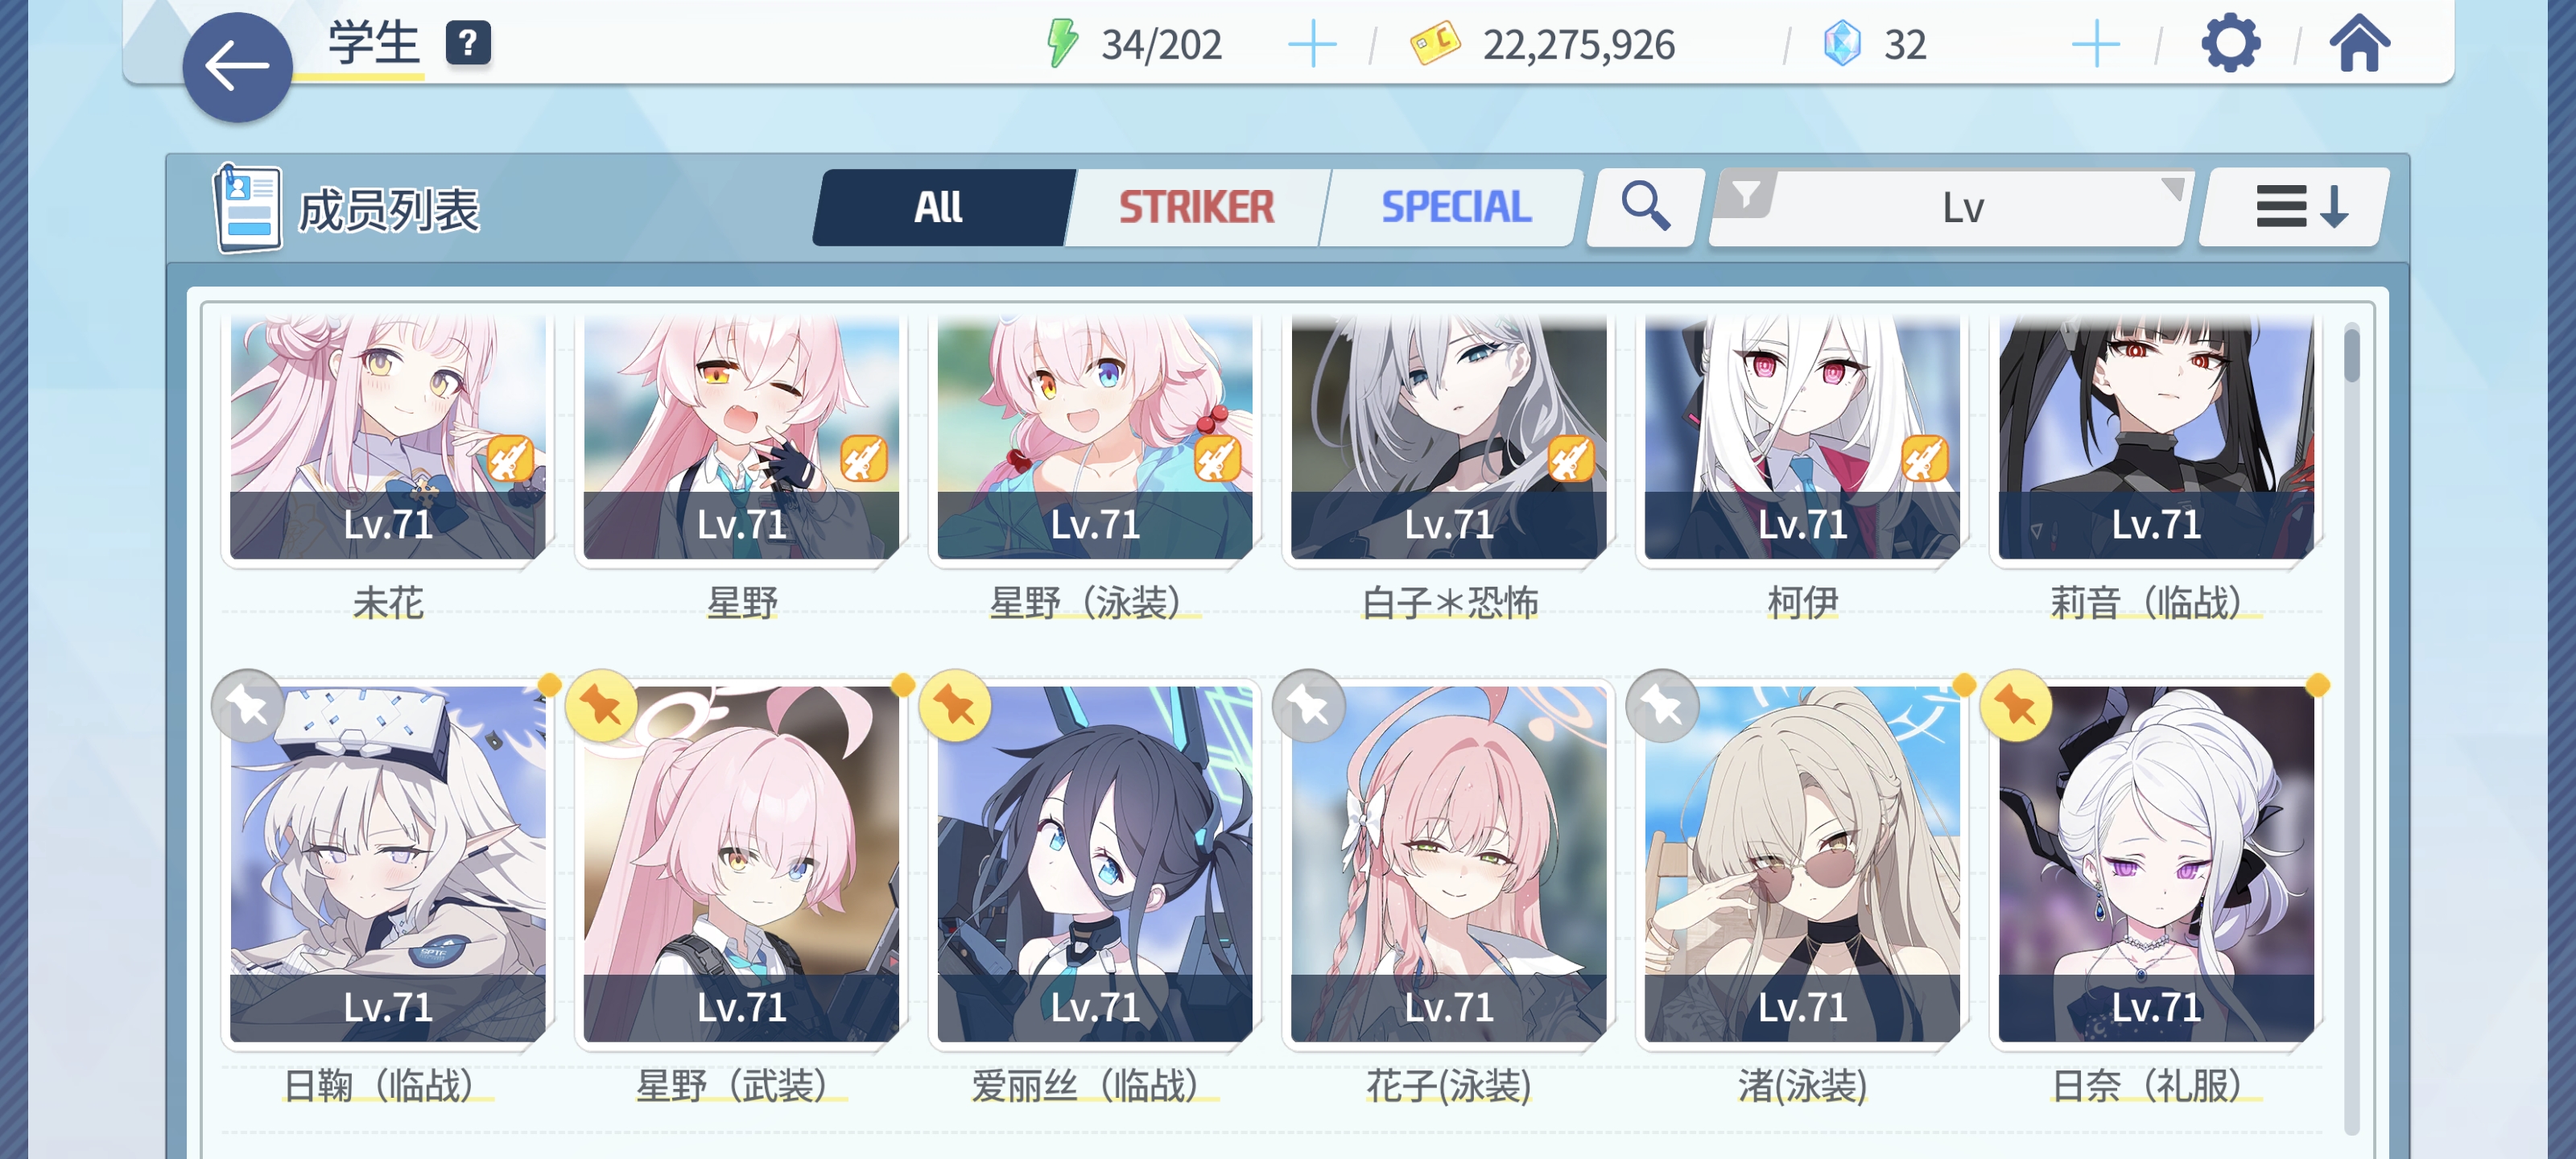This screenshot has width=2576, height=1159.
Task: Click the member list vertical scrollbar
Action: [x=2351, y=728]
